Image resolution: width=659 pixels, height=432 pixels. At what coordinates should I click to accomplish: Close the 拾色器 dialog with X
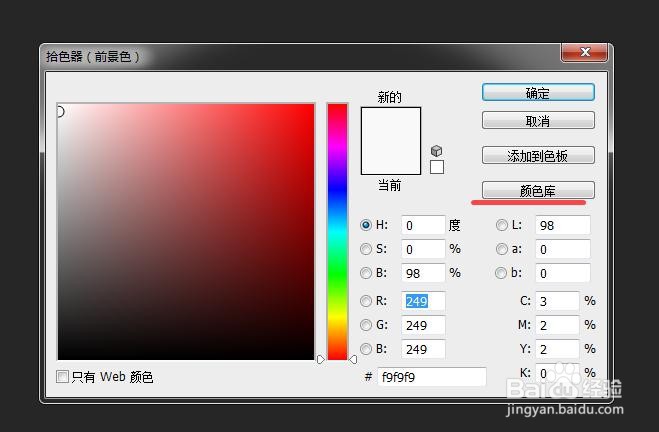585,52
